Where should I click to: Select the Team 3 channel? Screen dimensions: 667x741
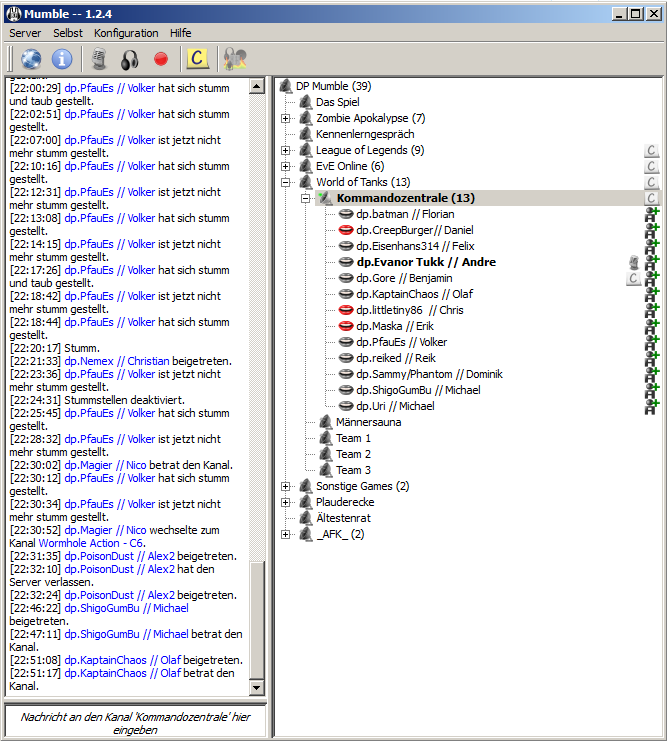point(353,470)
